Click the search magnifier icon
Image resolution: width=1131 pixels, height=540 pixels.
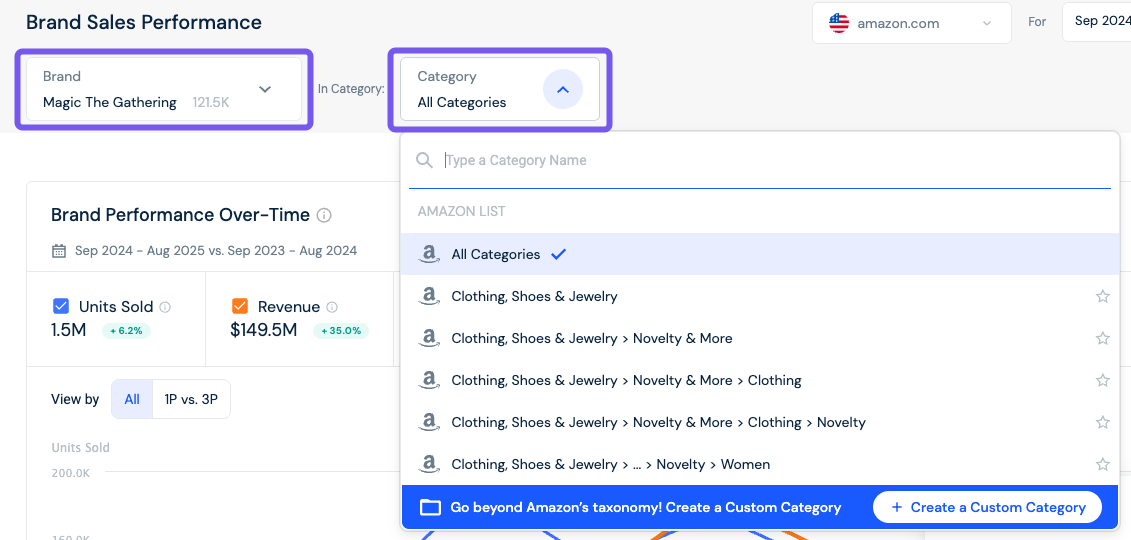[425, 160]
